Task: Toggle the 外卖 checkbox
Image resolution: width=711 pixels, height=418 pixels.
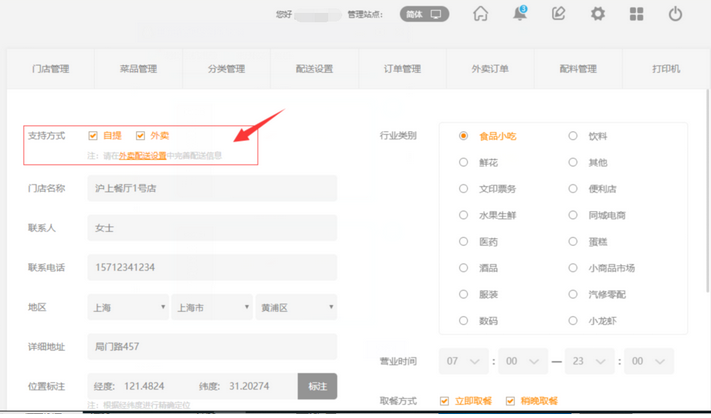Action: [140, 135]
